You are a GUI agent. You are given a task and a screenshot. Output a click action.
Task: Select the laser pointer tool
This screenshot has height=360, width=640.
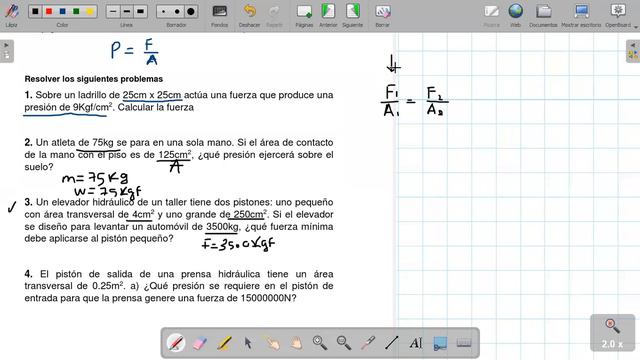point(368,343)
